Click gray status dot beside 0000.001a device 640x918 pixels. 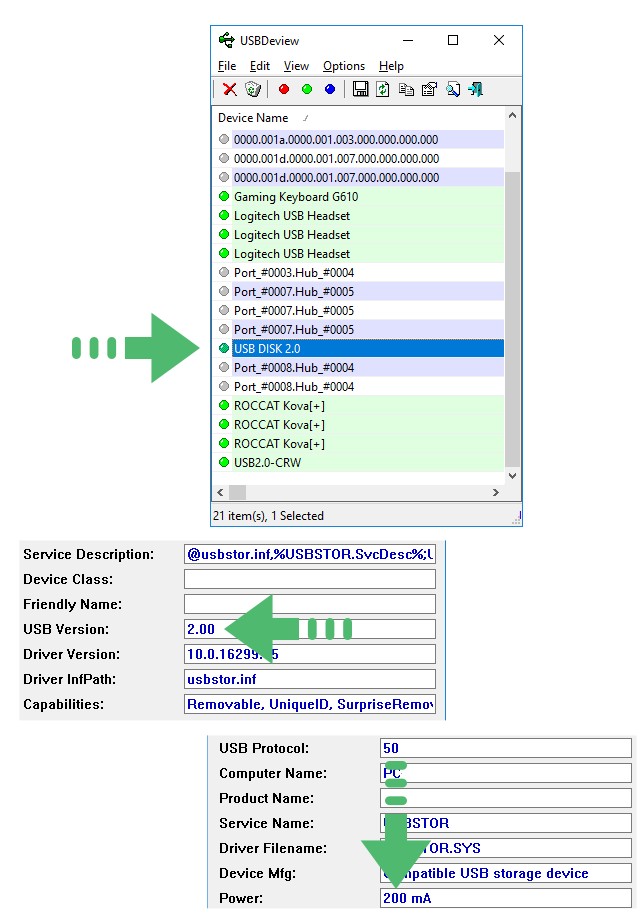point(224,139)
